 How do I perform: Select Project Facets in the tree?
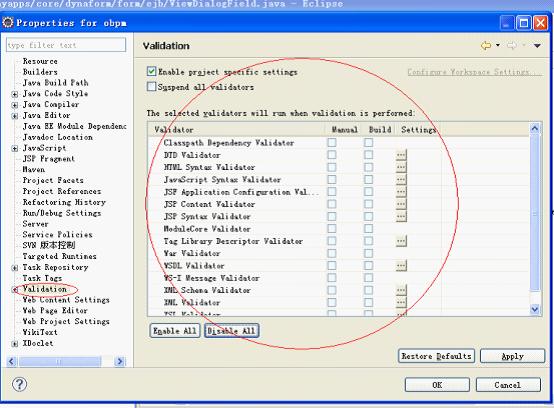pyautogui.click(x=53, y=180)
